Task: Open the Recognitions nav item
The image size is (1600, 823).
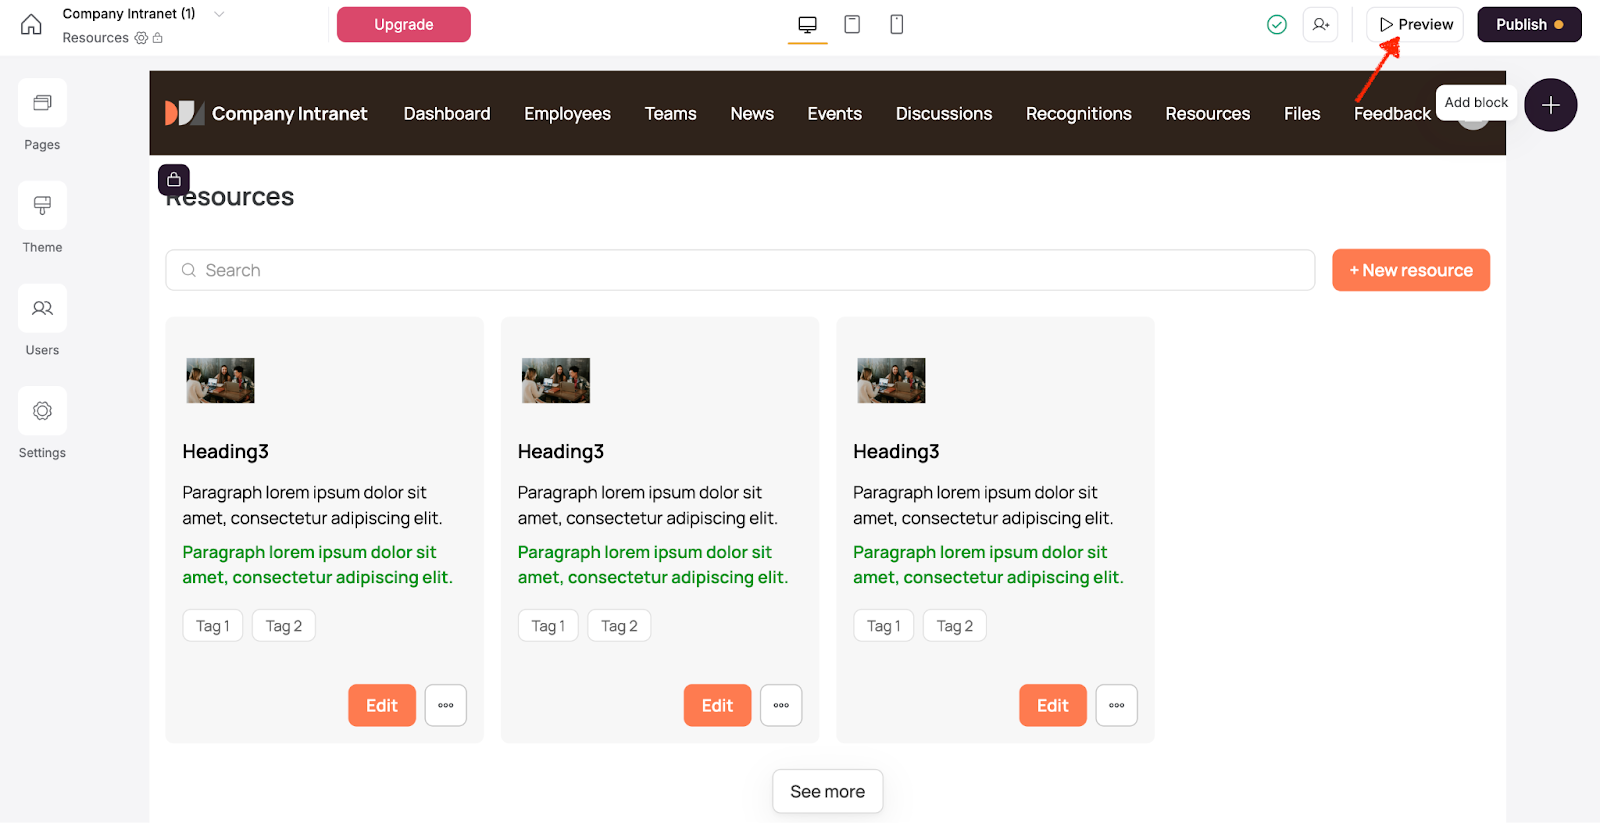Action: (1079, 114)
